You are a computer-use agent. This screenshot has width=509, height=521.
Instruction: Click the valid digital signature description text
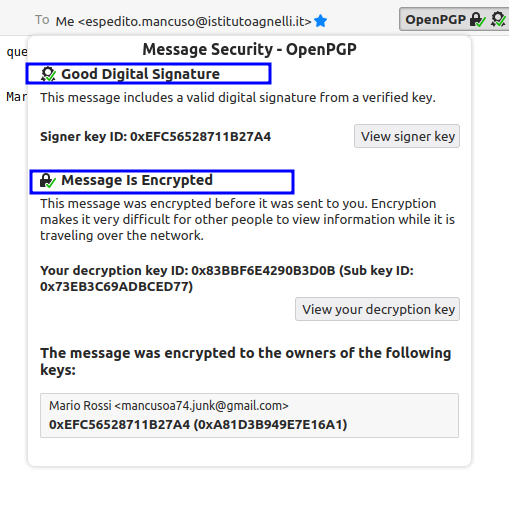click(x=238, y=98)
